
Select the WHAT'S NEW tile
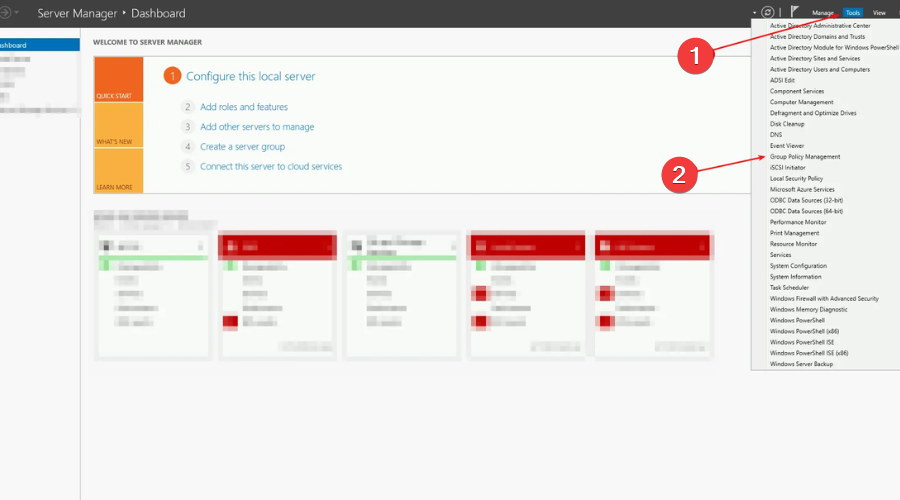coord(119,125)
